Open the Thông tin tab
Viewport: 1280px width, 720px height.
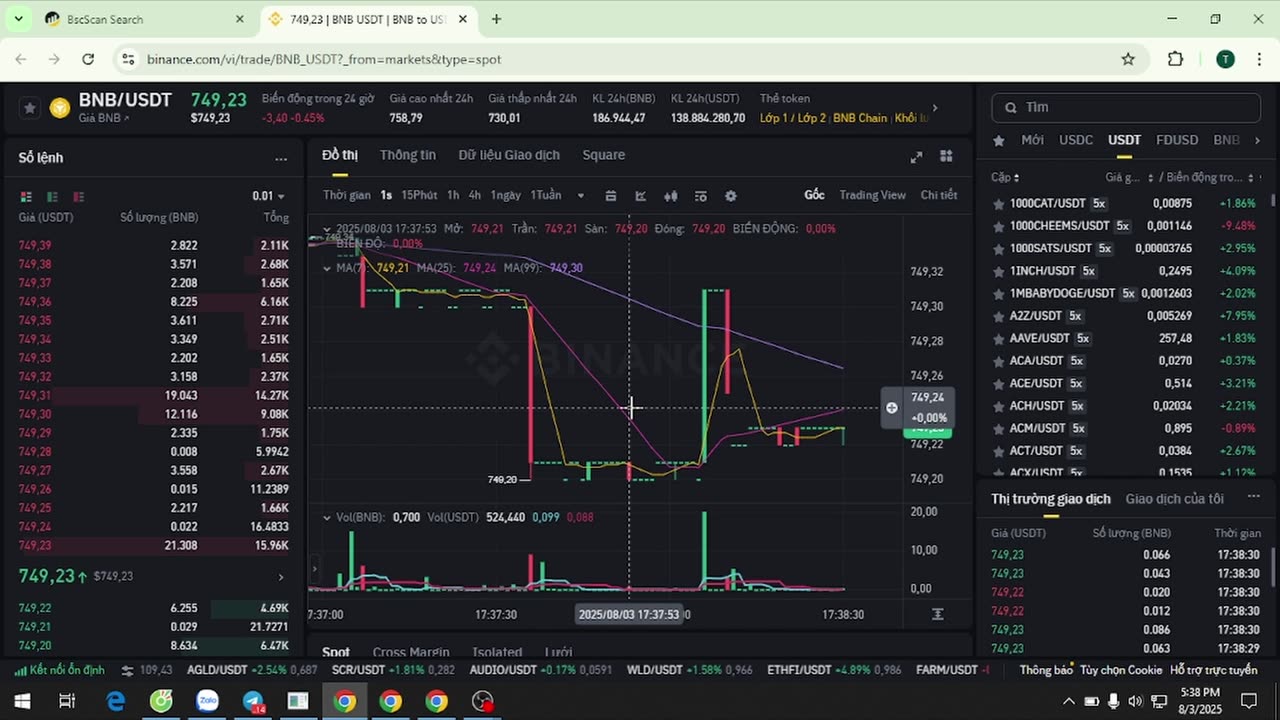click(x=407, y=155)
